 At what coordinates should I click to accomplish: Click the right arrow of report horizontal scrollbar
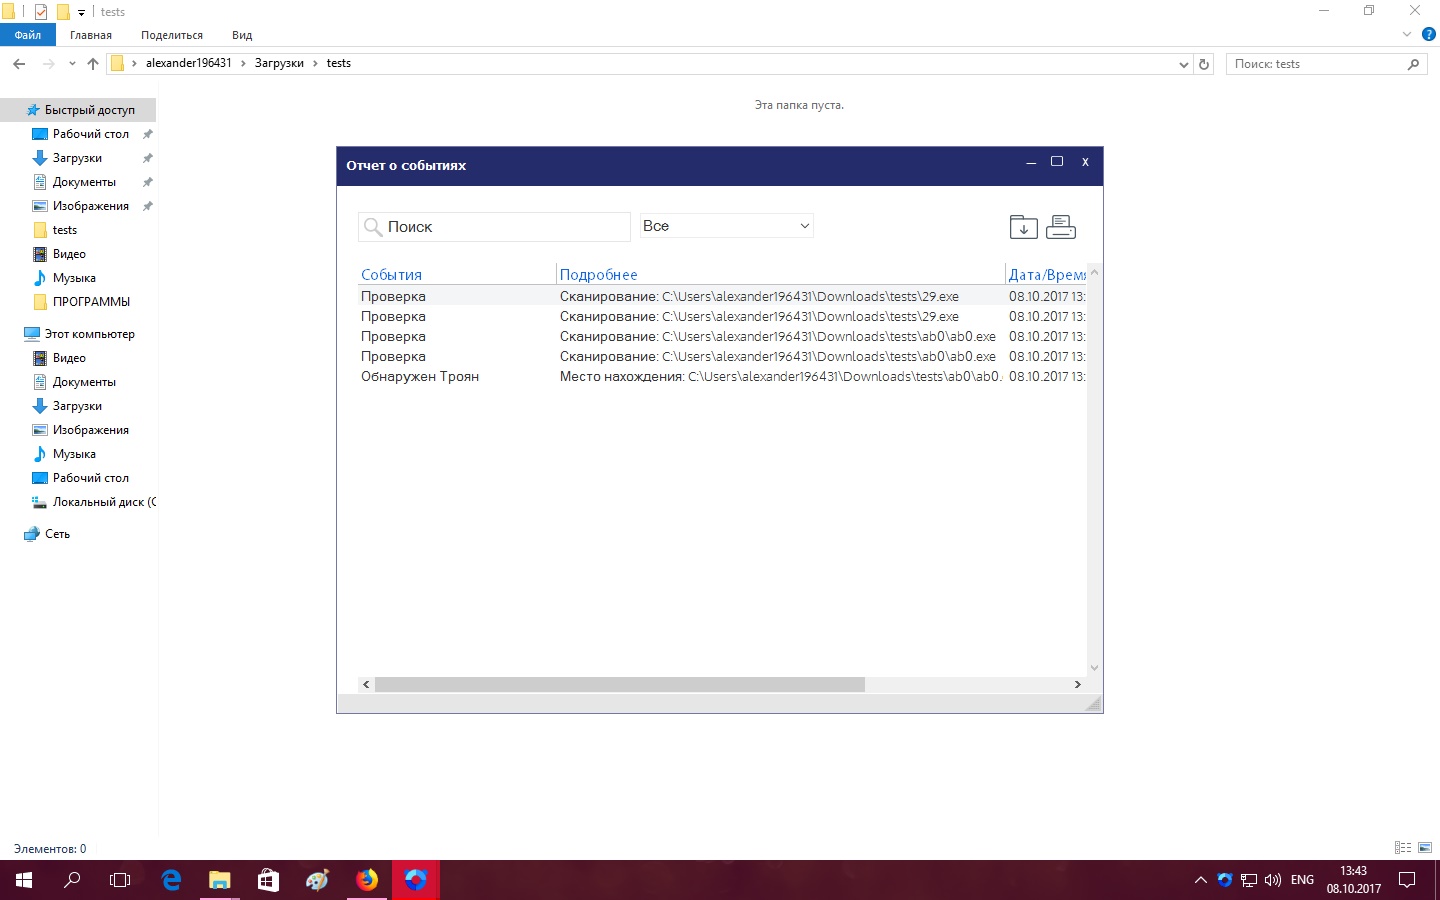tap(1077, 685)
